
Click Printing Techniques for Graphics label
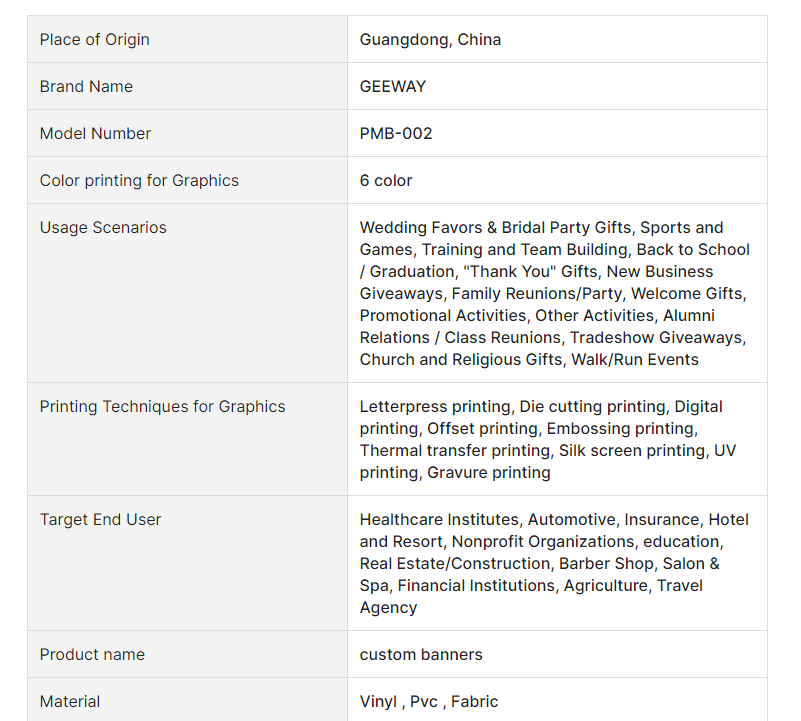[162, 407]
